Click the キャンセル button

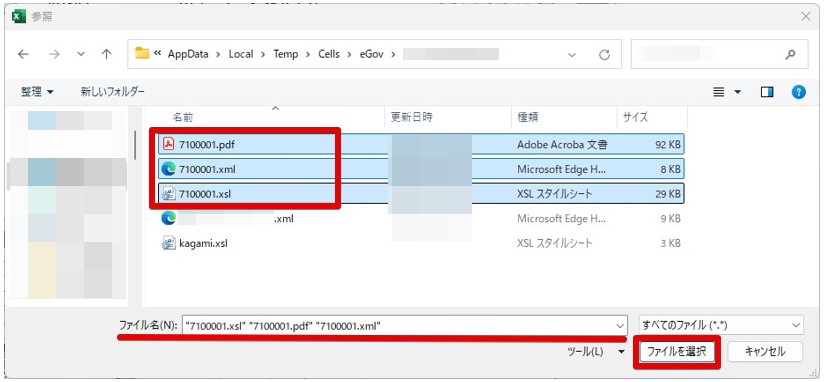tap(765, 351)
